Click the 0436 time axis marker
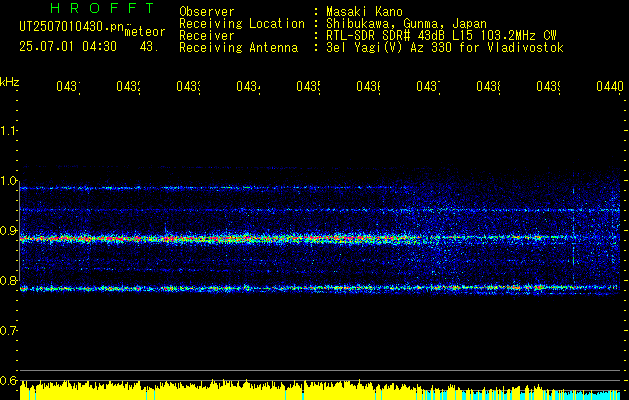The width and height of the screenshot is (629, 400). 368,86
